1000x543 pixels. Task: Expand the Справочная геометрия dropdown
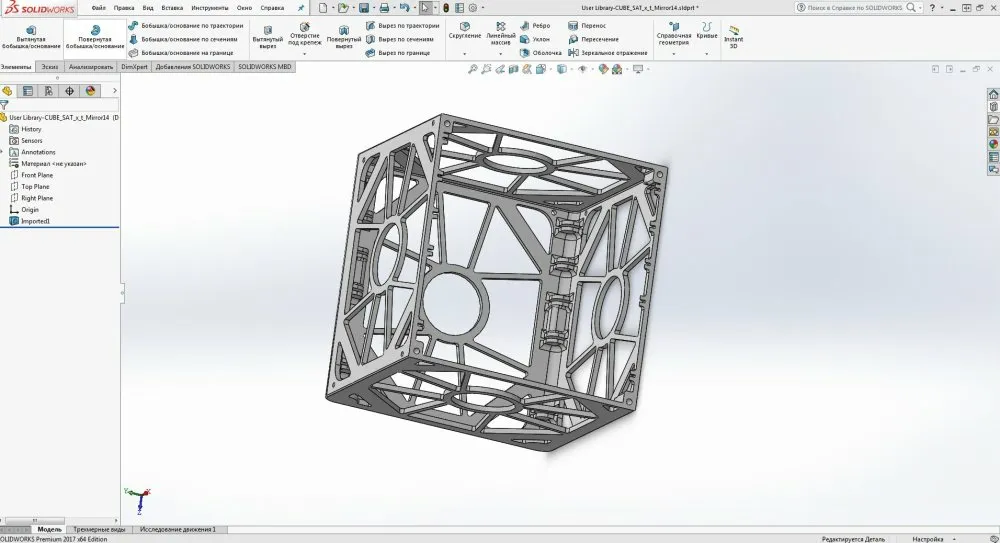tap(673, 54)
